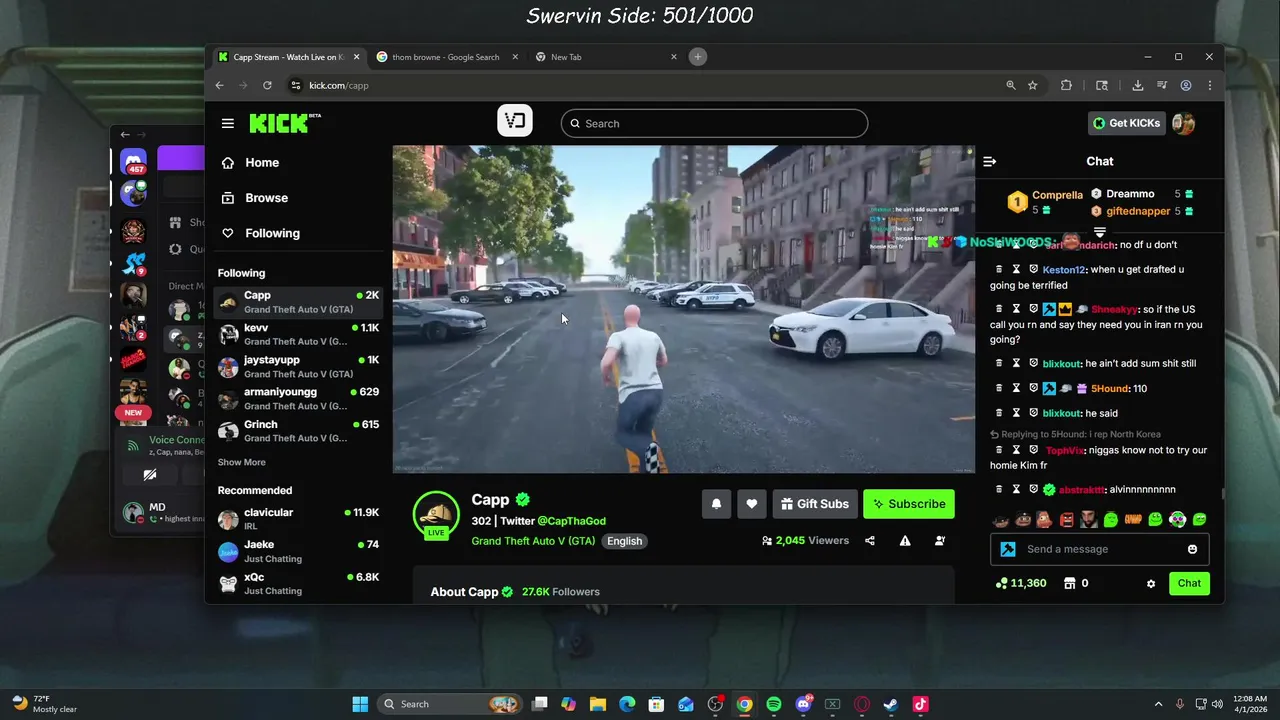Reload the Kick page

point(267,85)
